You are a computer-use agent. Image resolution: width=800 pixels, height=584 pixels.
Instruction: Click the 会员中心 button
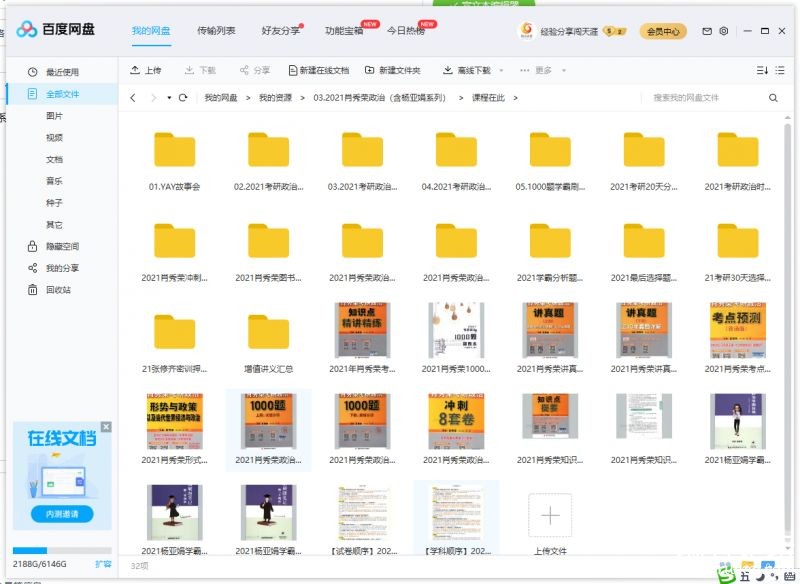tap(663, 31)
